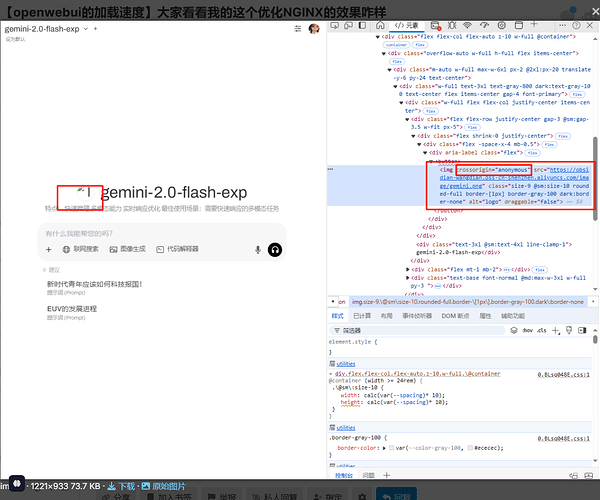Open DevTools help question mark icon
This screenshot has width=600, height=500.
pos(576,25)
